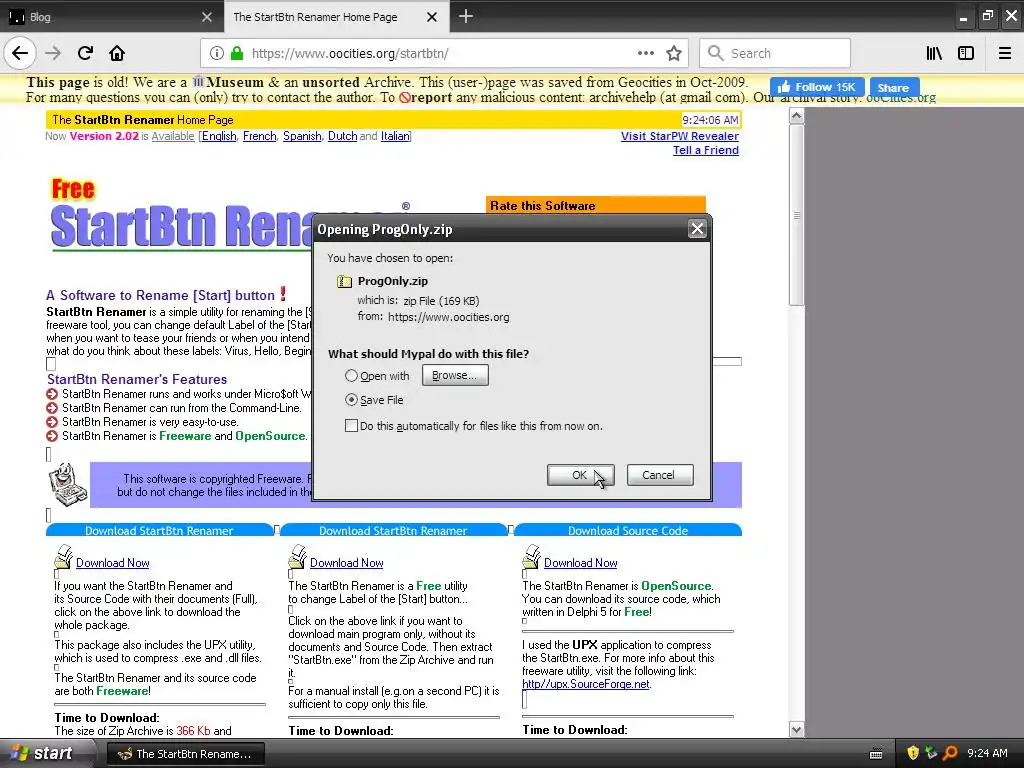1024x768 pixels.
Task: Open the Spanish version link
Action: pyautogui.click(x=302, y=136)
